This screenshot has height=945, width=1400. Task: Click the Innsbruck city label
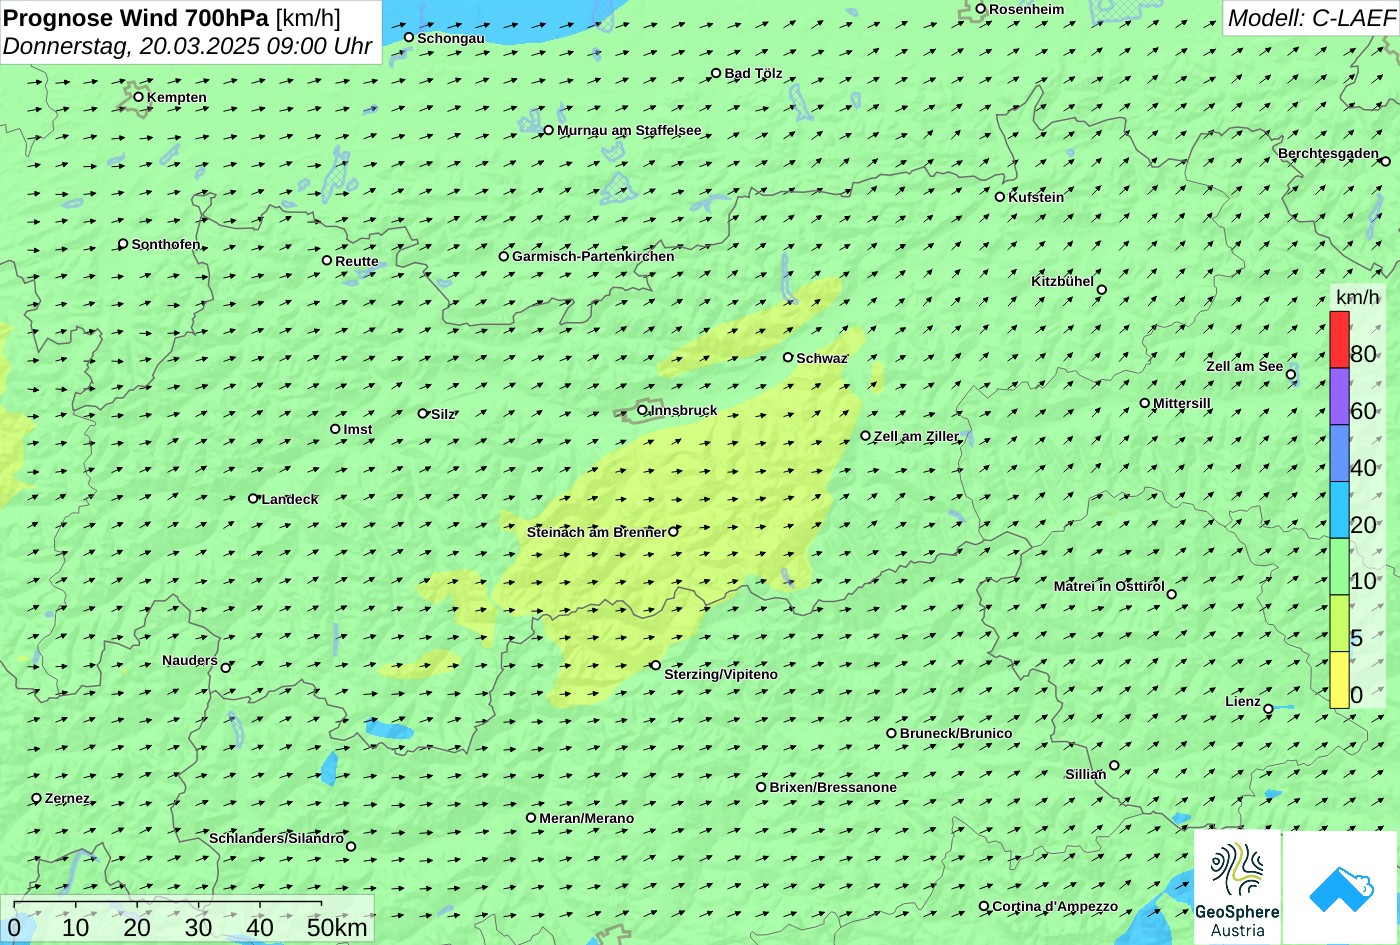[x=684, y=410]
